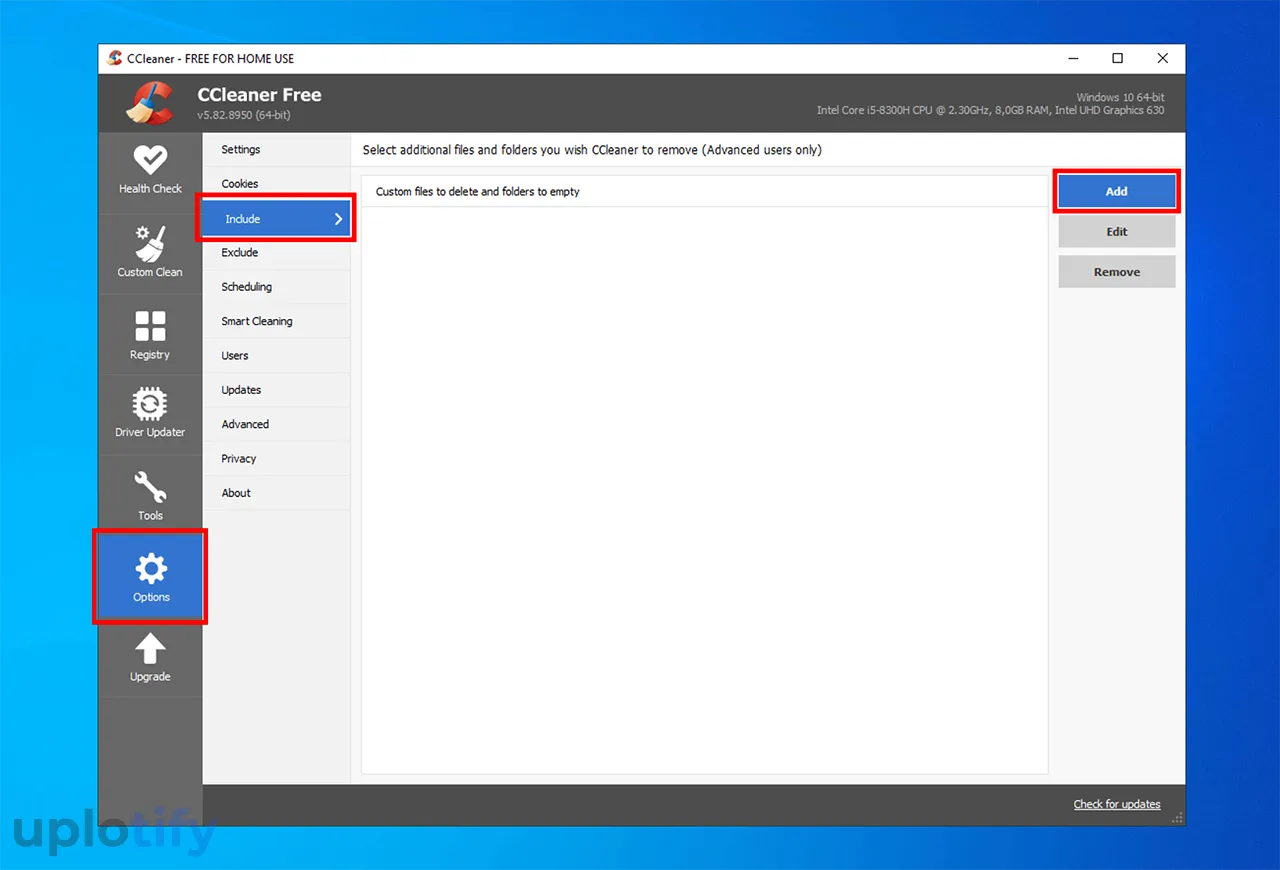Go to the Registry section
This screenshot has width=1280, height=870.
[x=150, y=335]
